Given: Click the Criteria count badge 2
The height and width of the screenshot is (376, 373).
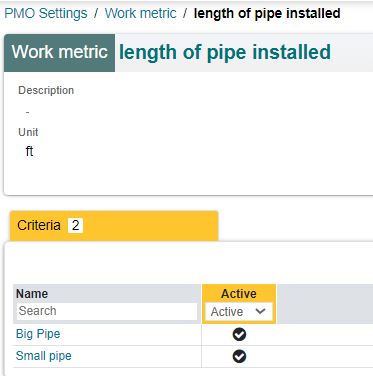Looking at the screenshot, I should (x=75, y=225).
